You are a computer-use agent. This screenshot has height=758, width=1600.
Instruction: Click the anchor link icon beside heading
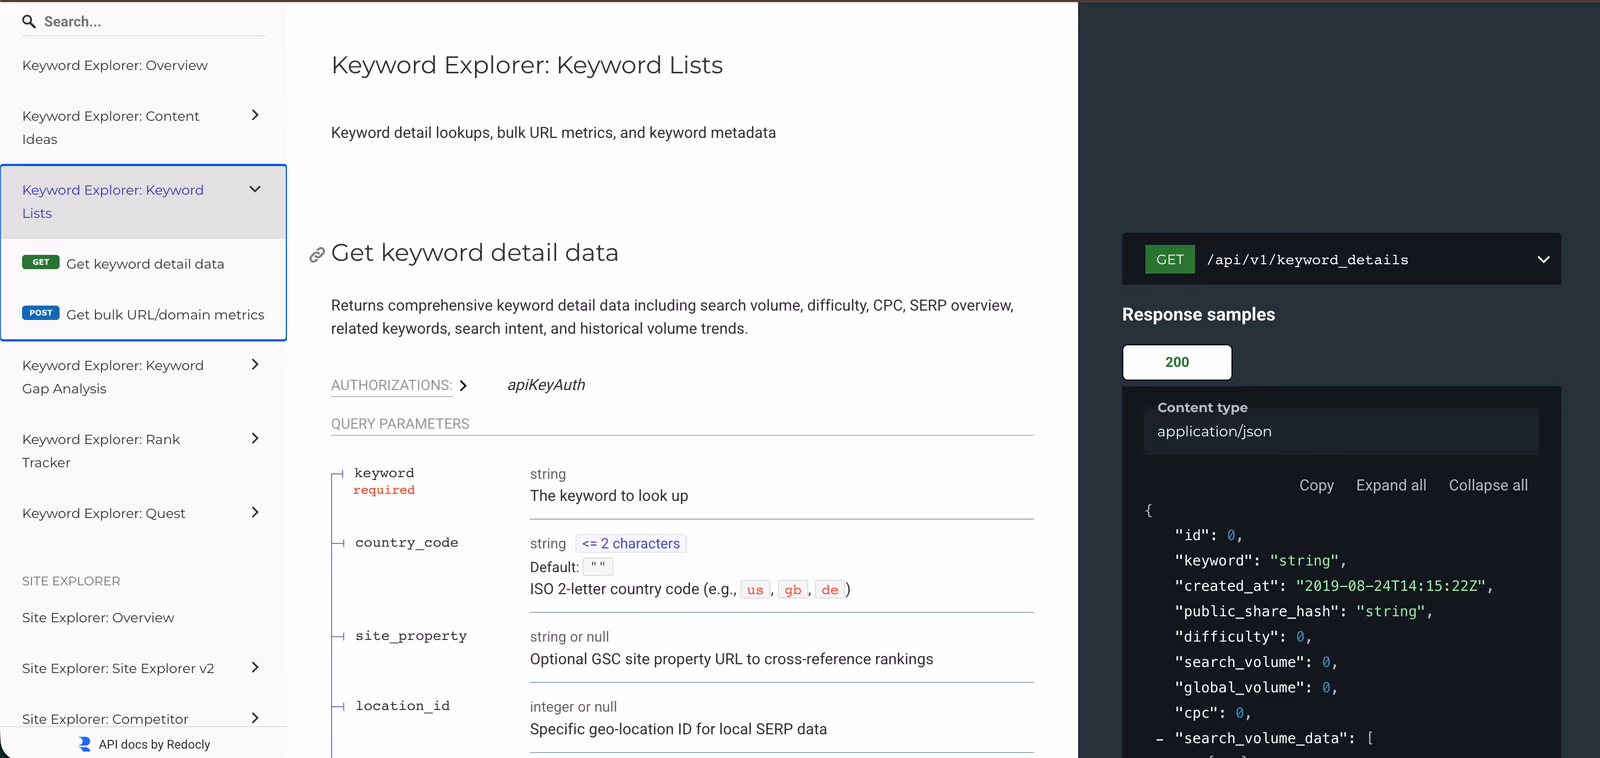click(317, 255)
